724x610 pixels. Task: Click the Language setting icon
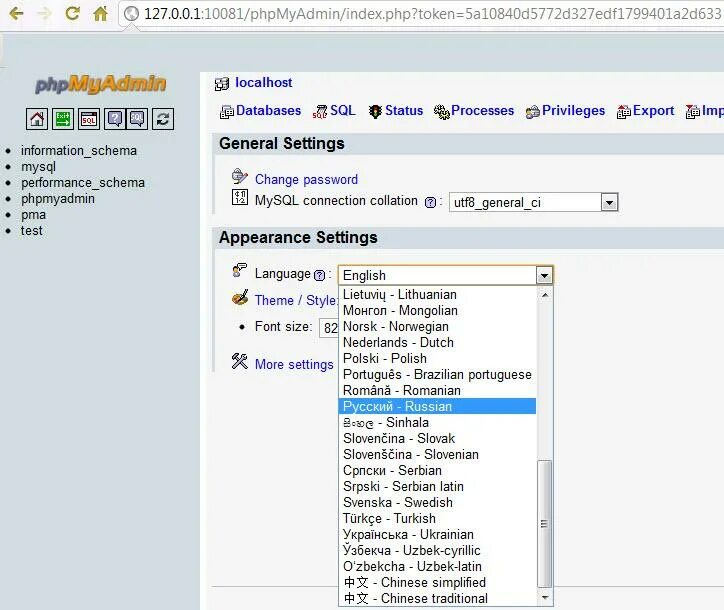[239, 270]
